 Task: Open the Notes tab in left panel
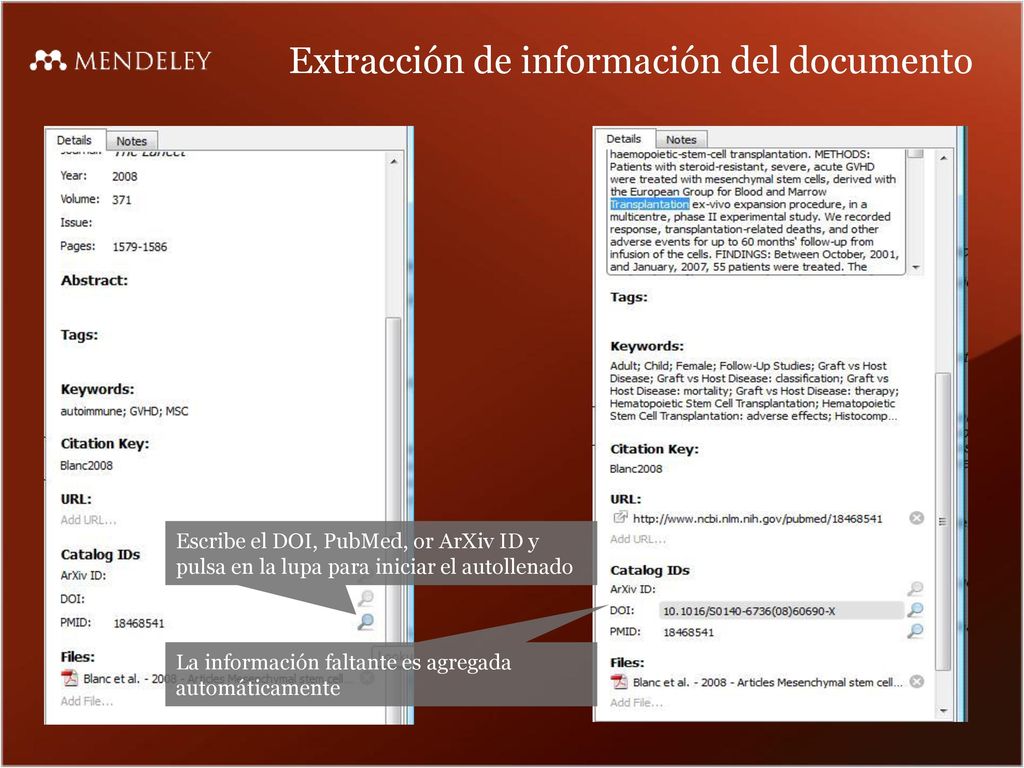131,141
